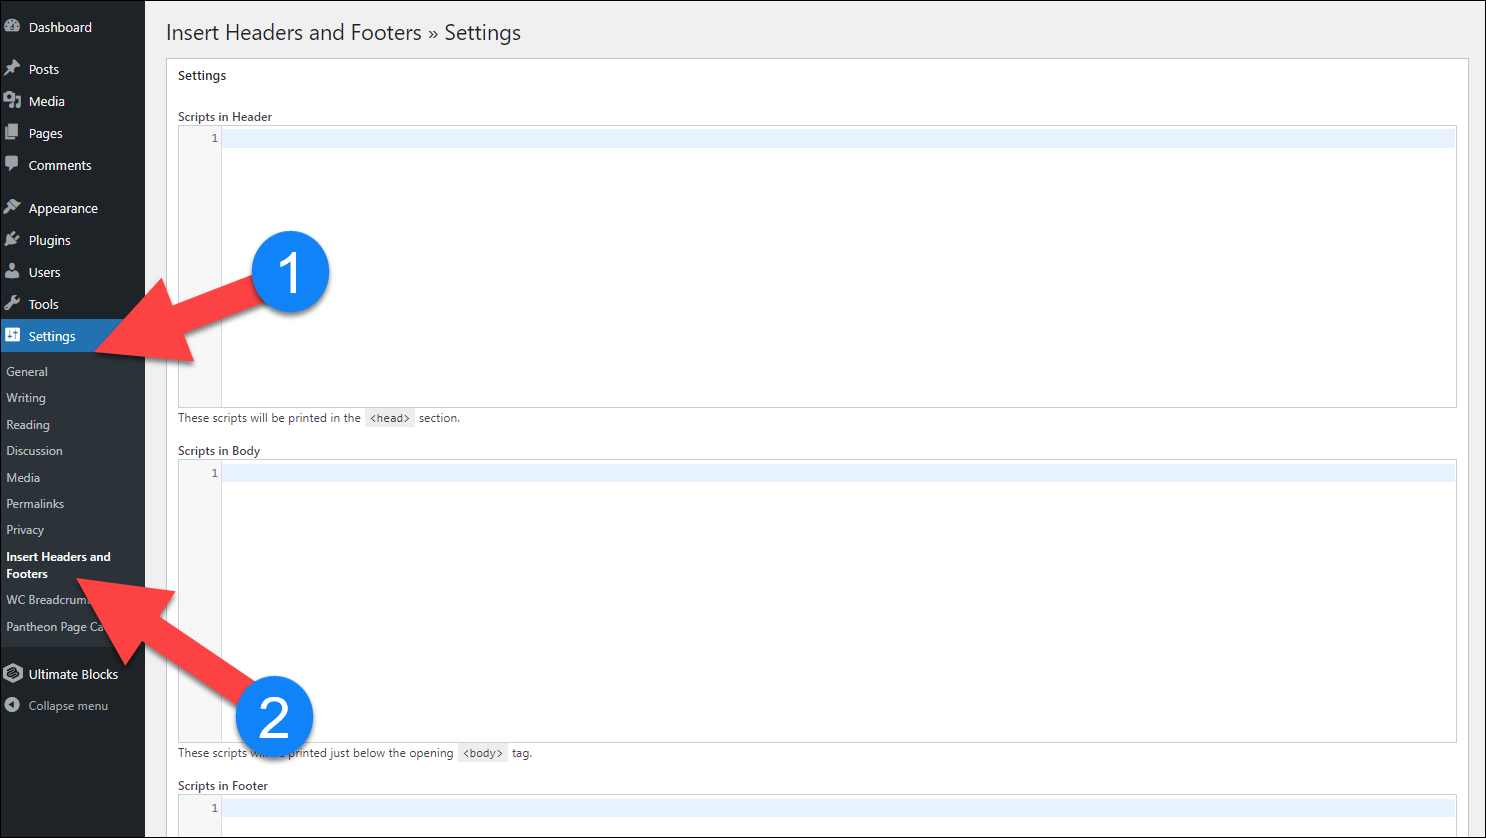Click the Collapse menu arrow icon

[12, 705]
